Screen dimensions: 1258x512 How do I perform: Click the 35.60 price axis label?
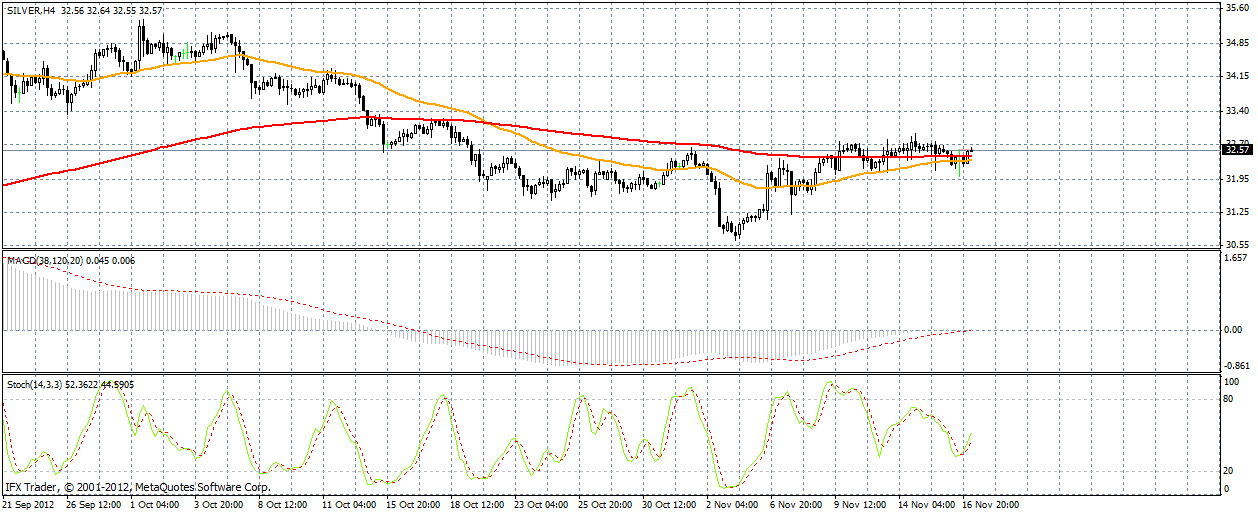click(x=1237, y=8)
